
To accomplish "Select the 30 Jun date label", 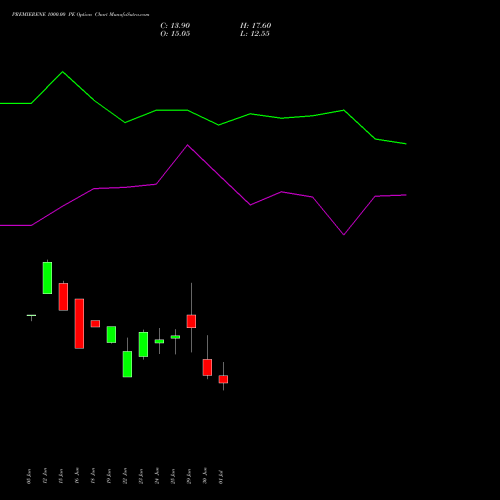I will pos(205,476).
